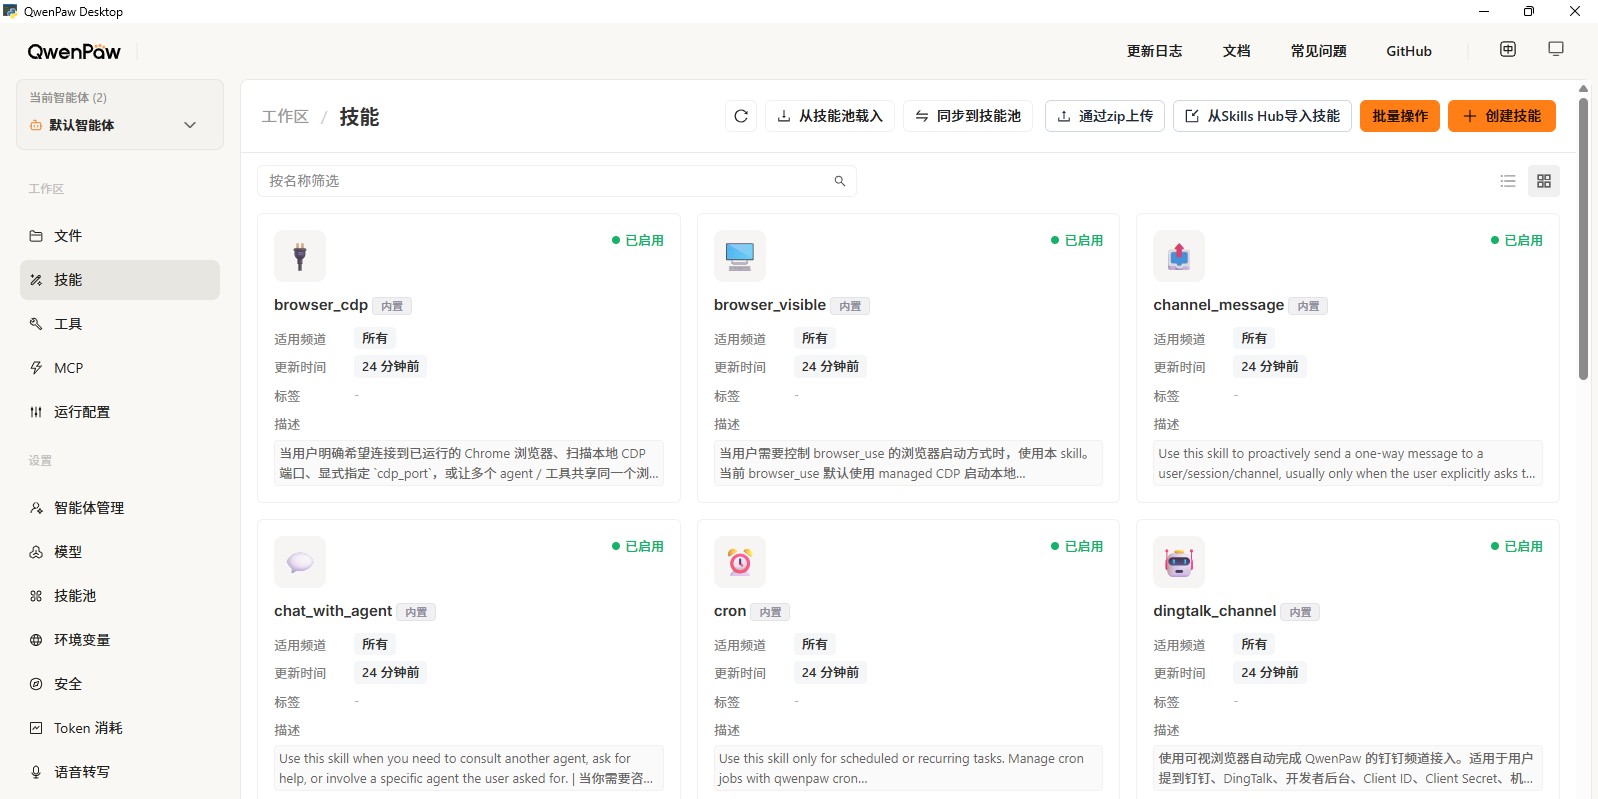Switch to list view layout icon
1598x799 pixels.
point(1508,181)
